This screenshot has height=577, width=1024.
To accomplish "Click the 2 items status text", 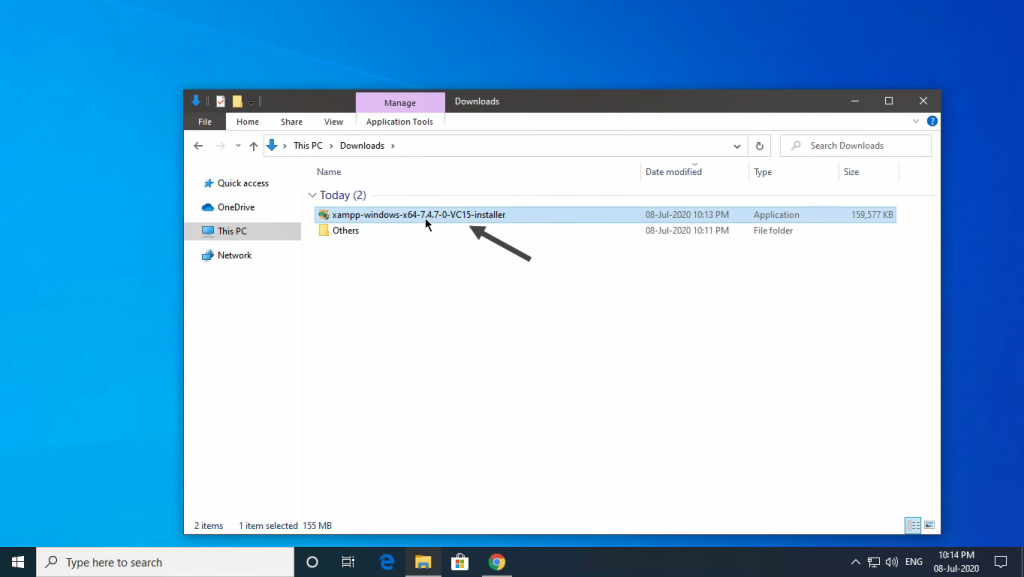I will (x=208, y=525).
